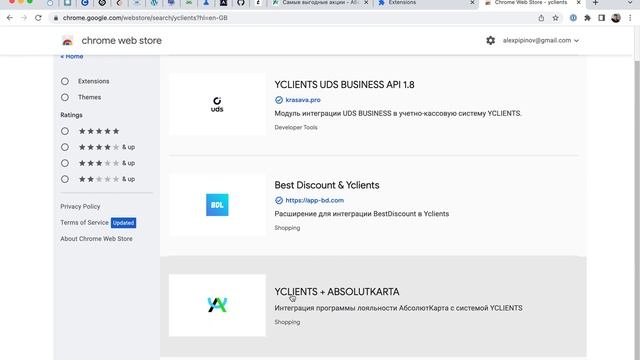Open the Extensions puzzle icon in toolbar
The height and width of the screenshot is (360, 640).
coord(587,18)
